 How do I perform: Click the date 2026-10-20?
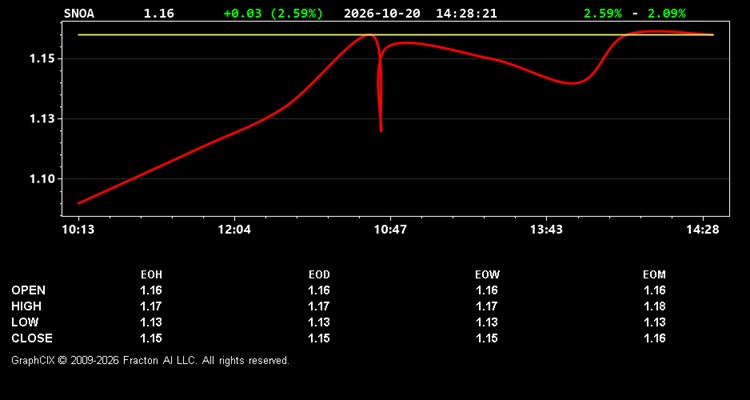(382, 13)
